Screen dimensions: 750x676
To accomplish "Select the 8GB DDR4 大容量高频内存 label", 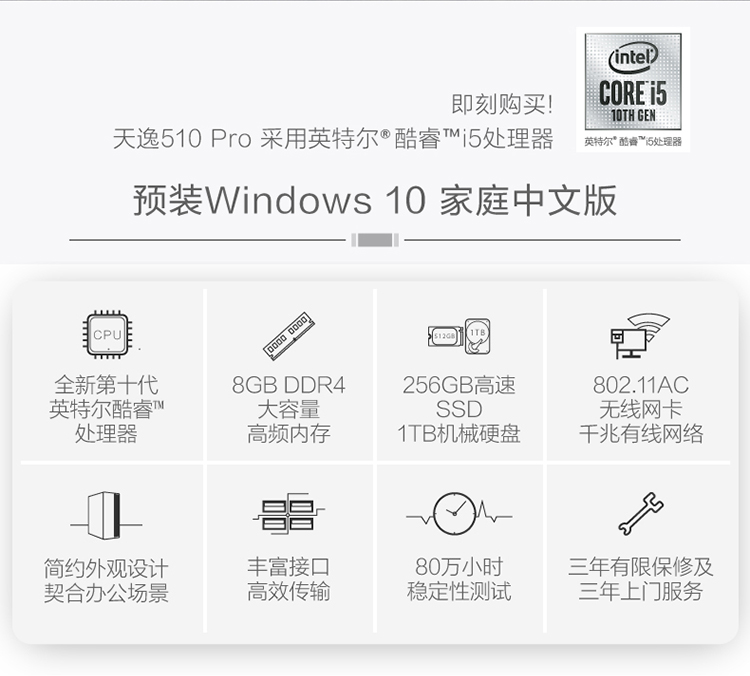I will point(288,409).
